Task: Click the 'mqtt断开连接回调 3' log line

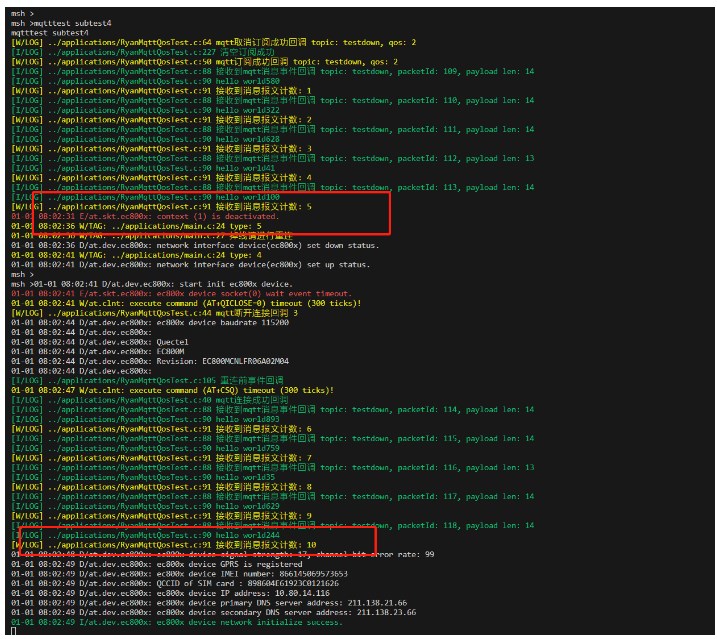Action: pyautogui.click(x=155, y=313)
